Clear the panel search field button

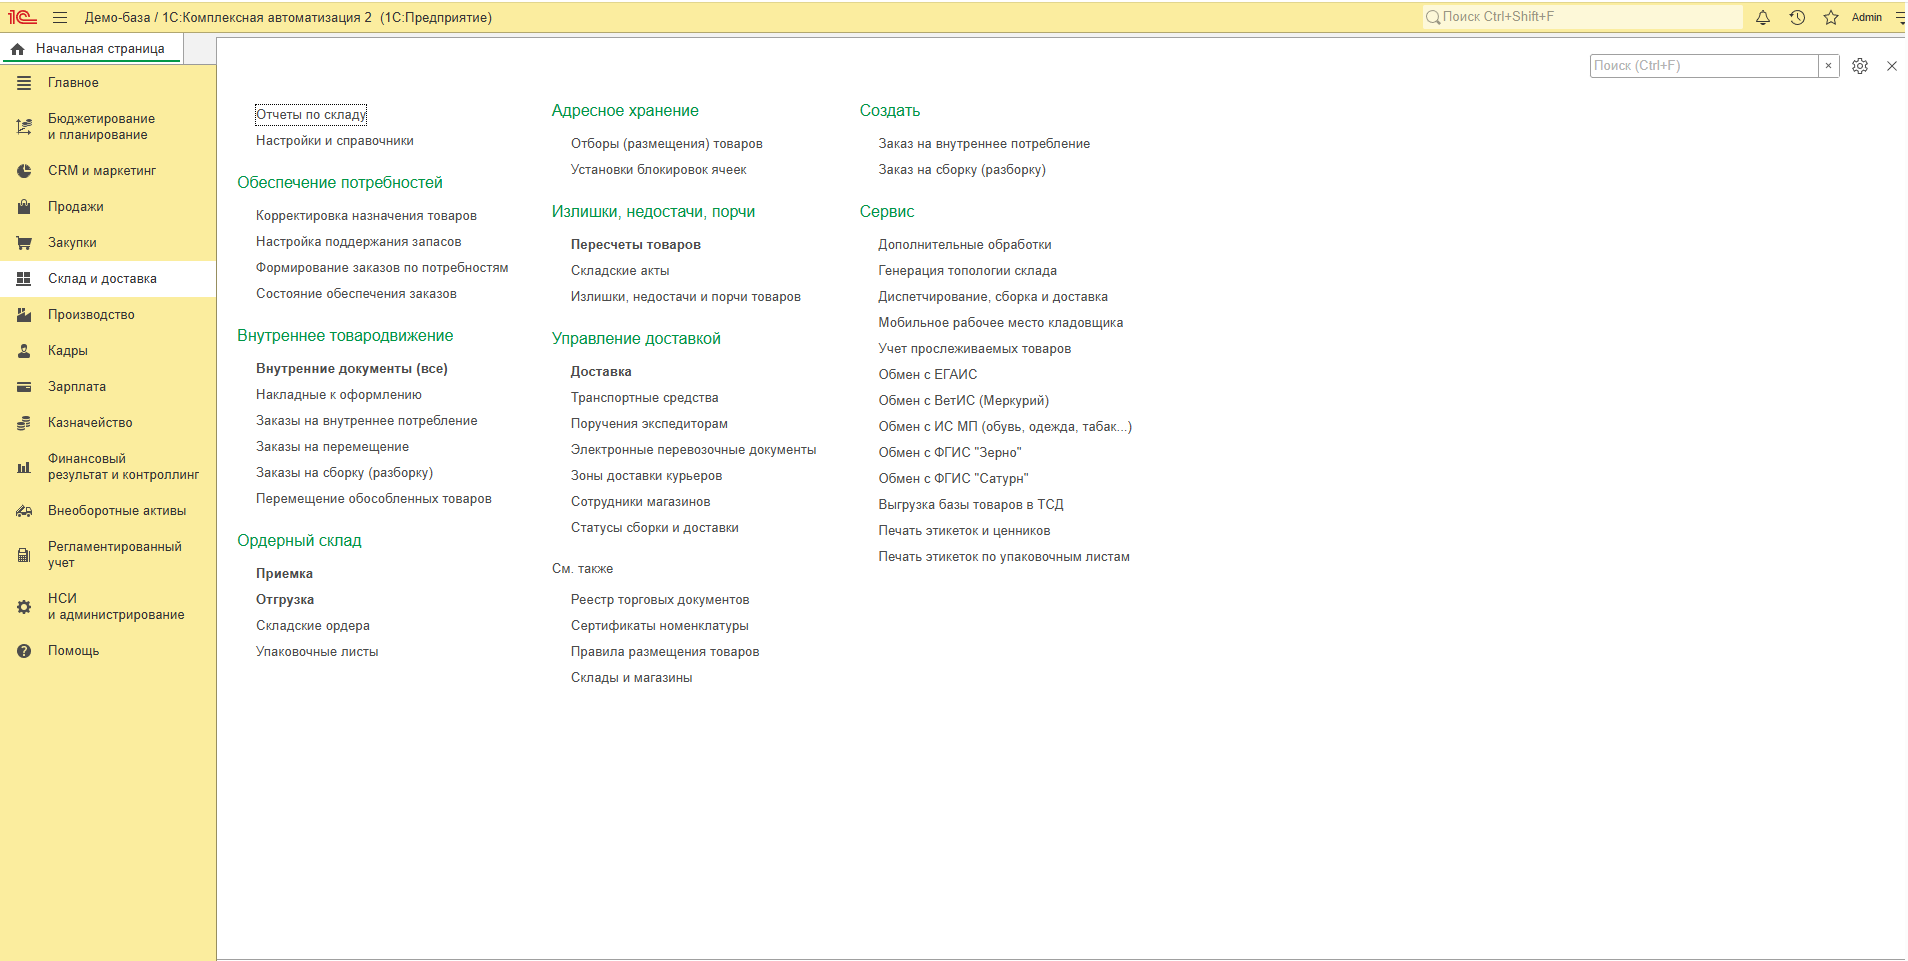1829,66
